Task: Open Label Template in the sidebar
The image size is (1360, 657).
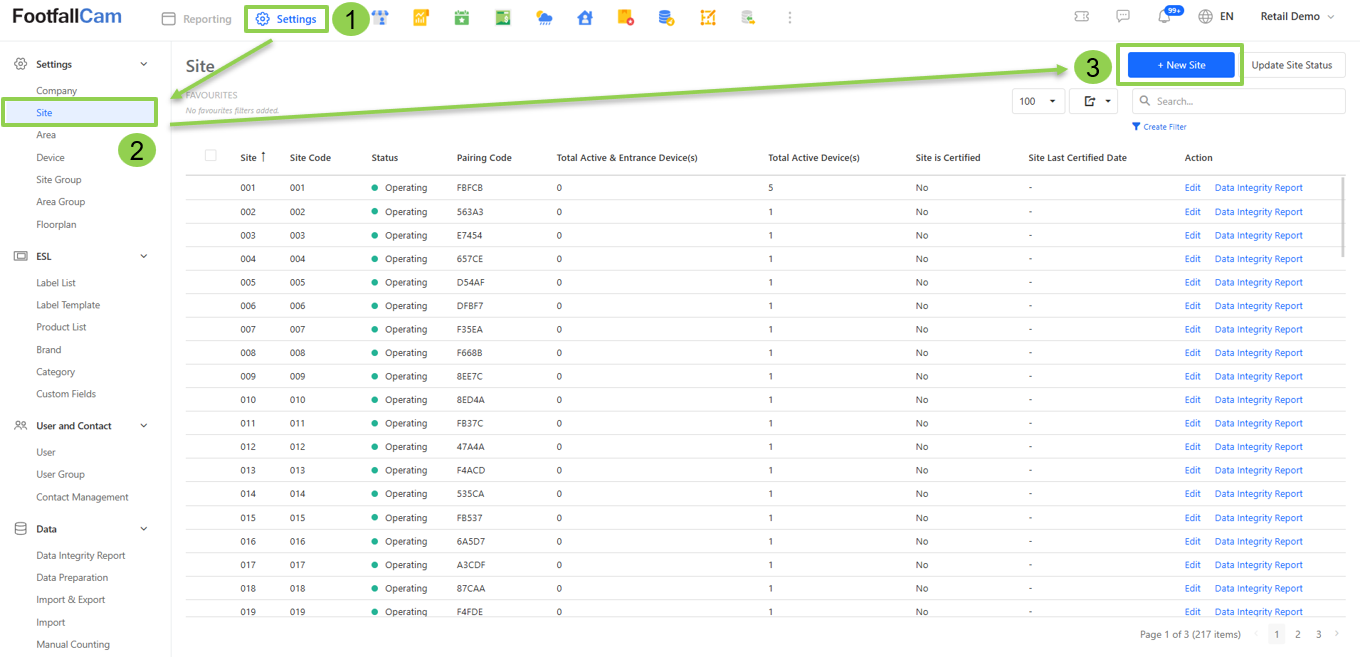Action: [68, 305]
